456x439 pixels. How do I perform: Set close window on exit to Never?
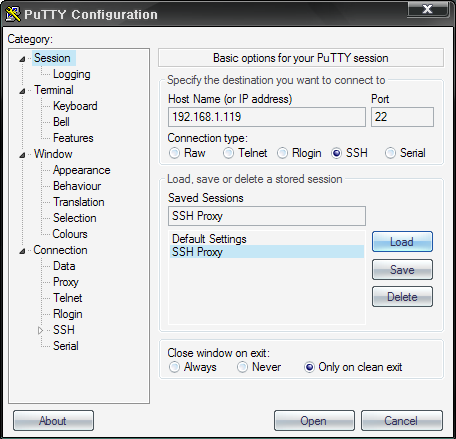pos(242,367)
